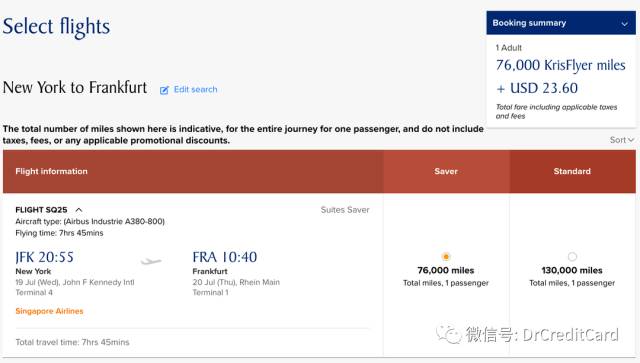Click the Edit search pencil icon
The image size is (640, 363).
(x=164, y=90)
